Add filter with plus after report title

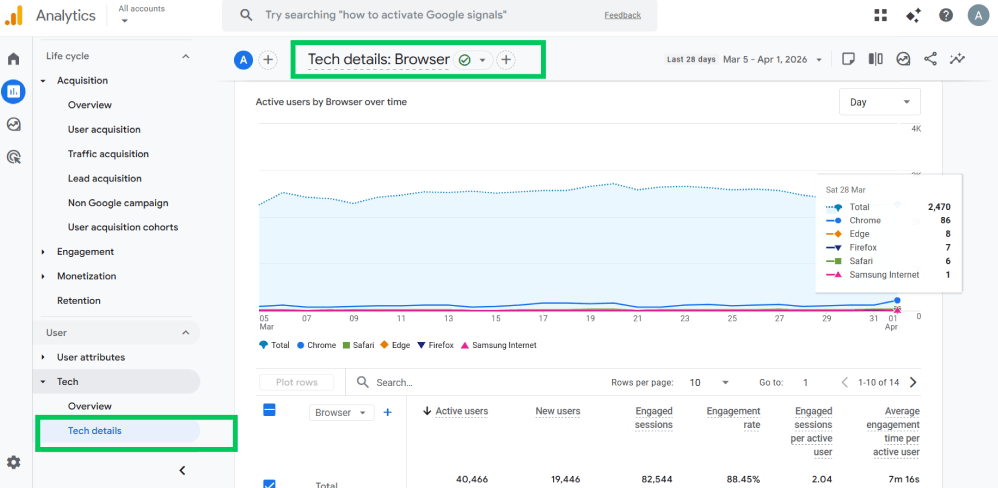pyautogui.click(x=506, y=60)
